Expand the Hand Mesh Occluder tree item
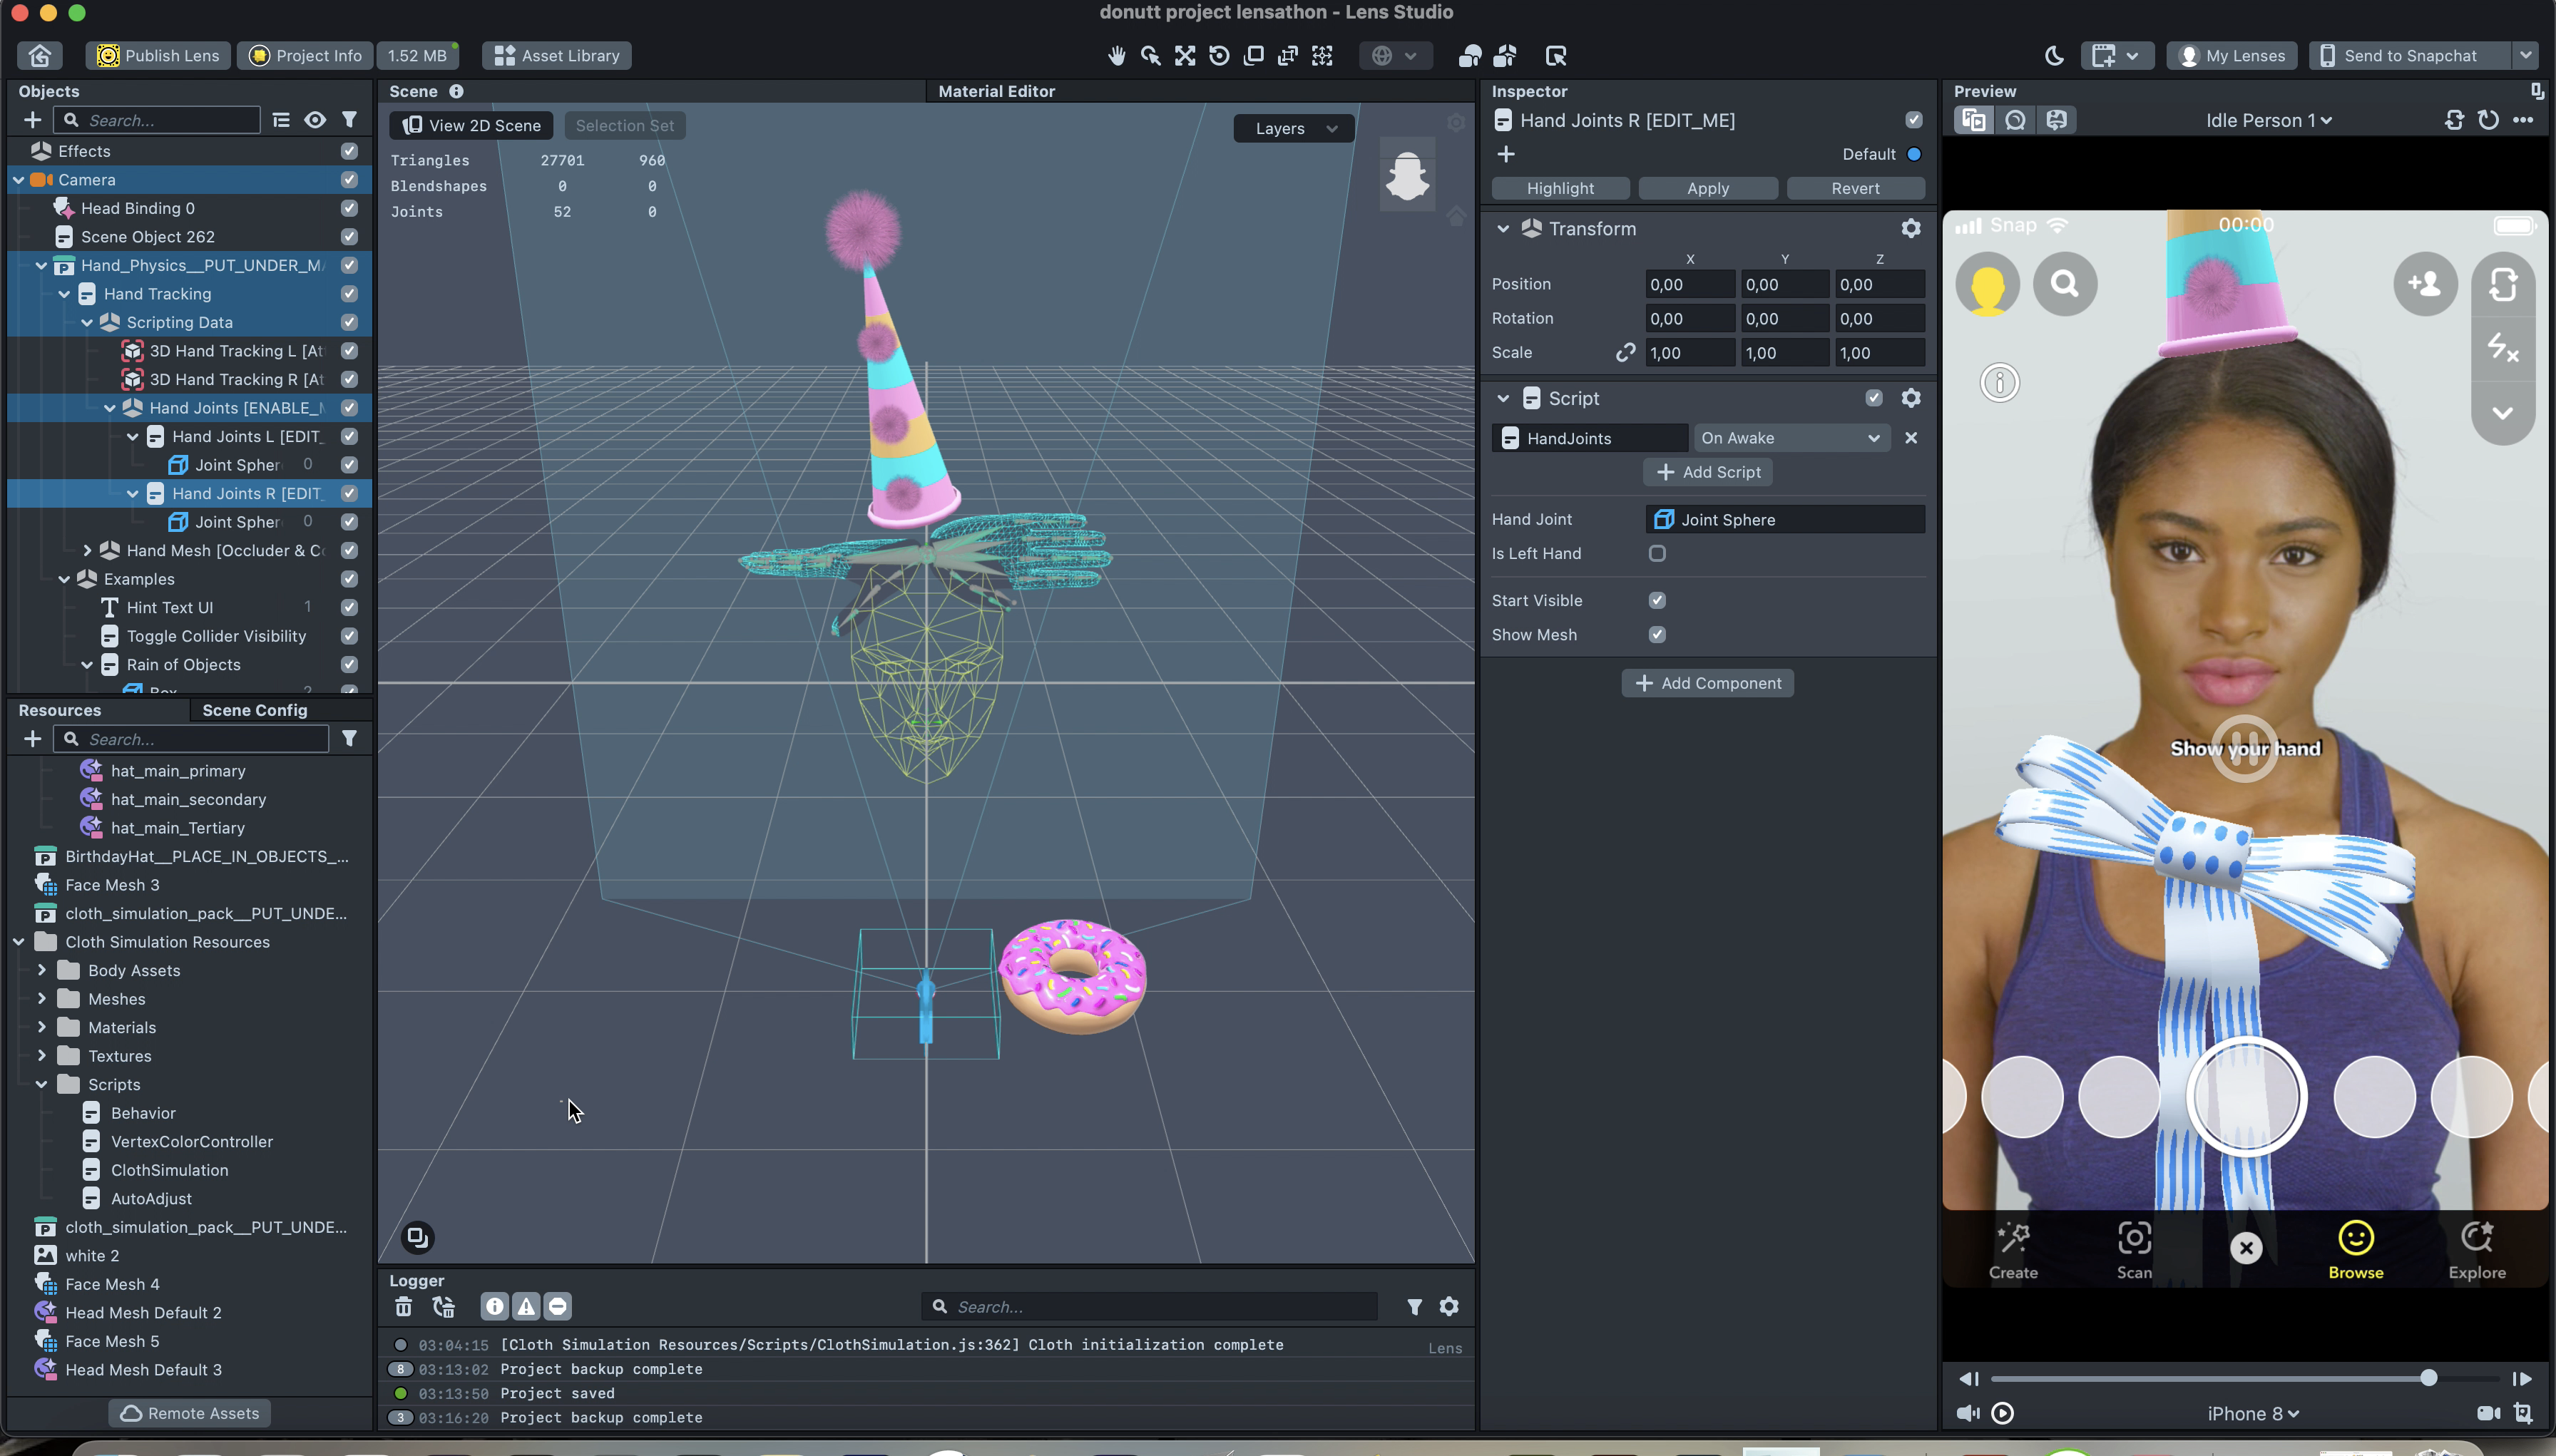This screenshot has width=2556, height=1456. (x=87, y=550)
